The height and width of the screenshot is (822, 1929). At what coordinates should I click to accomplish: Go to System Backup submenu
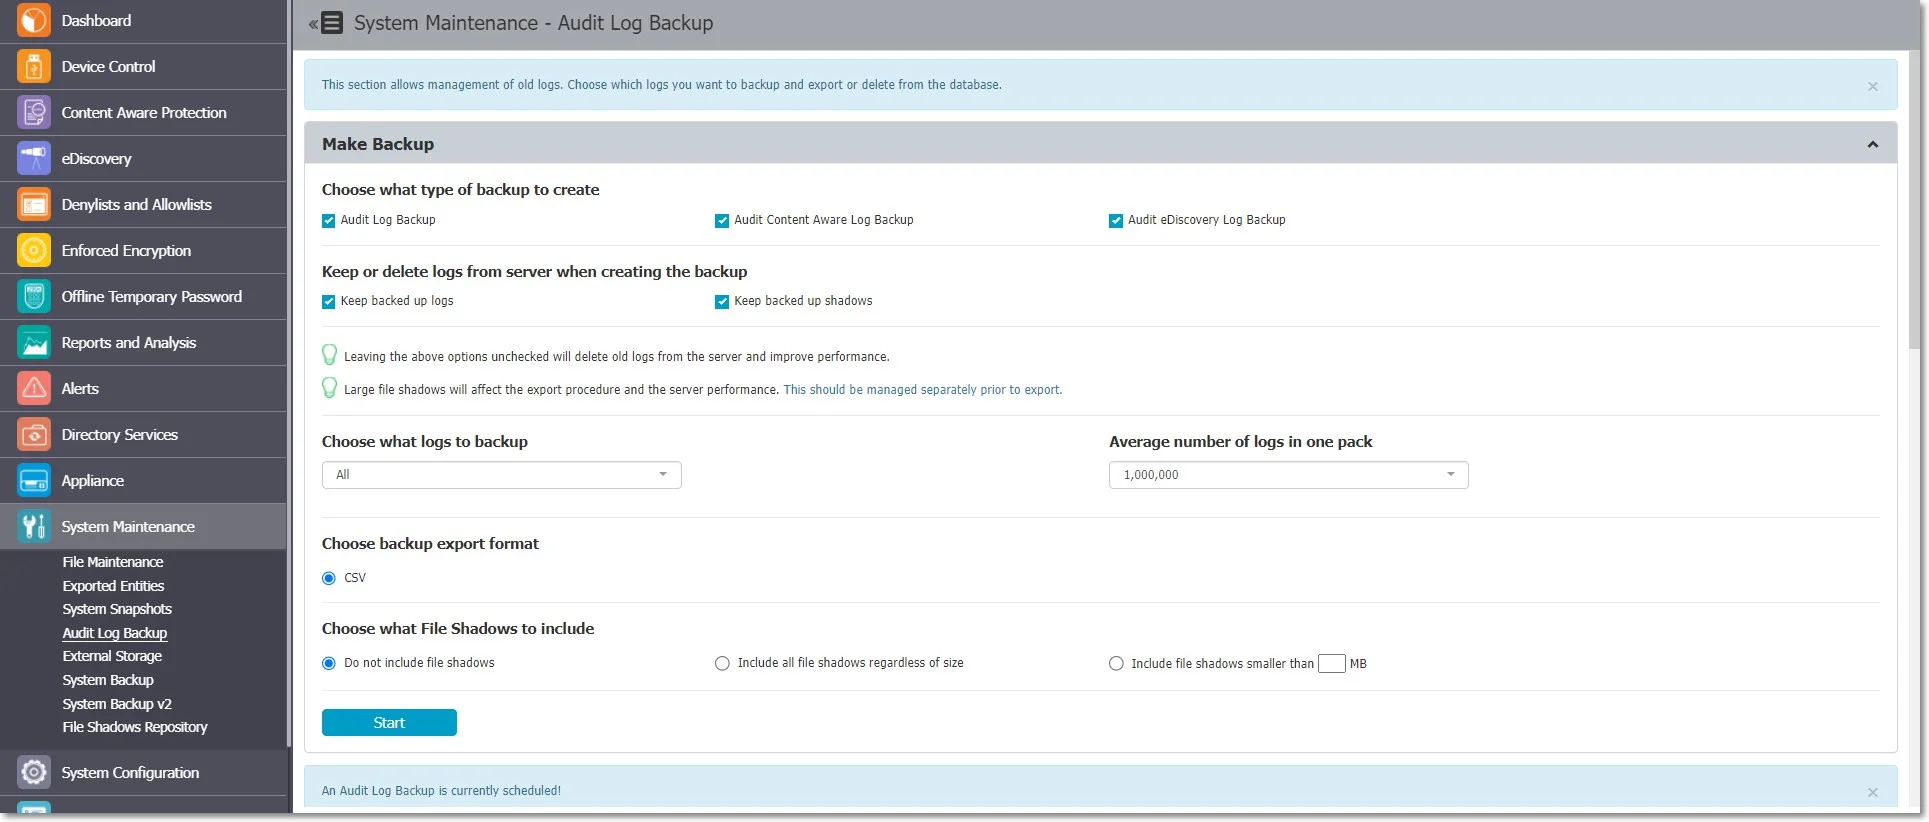(x=108, y=680)
